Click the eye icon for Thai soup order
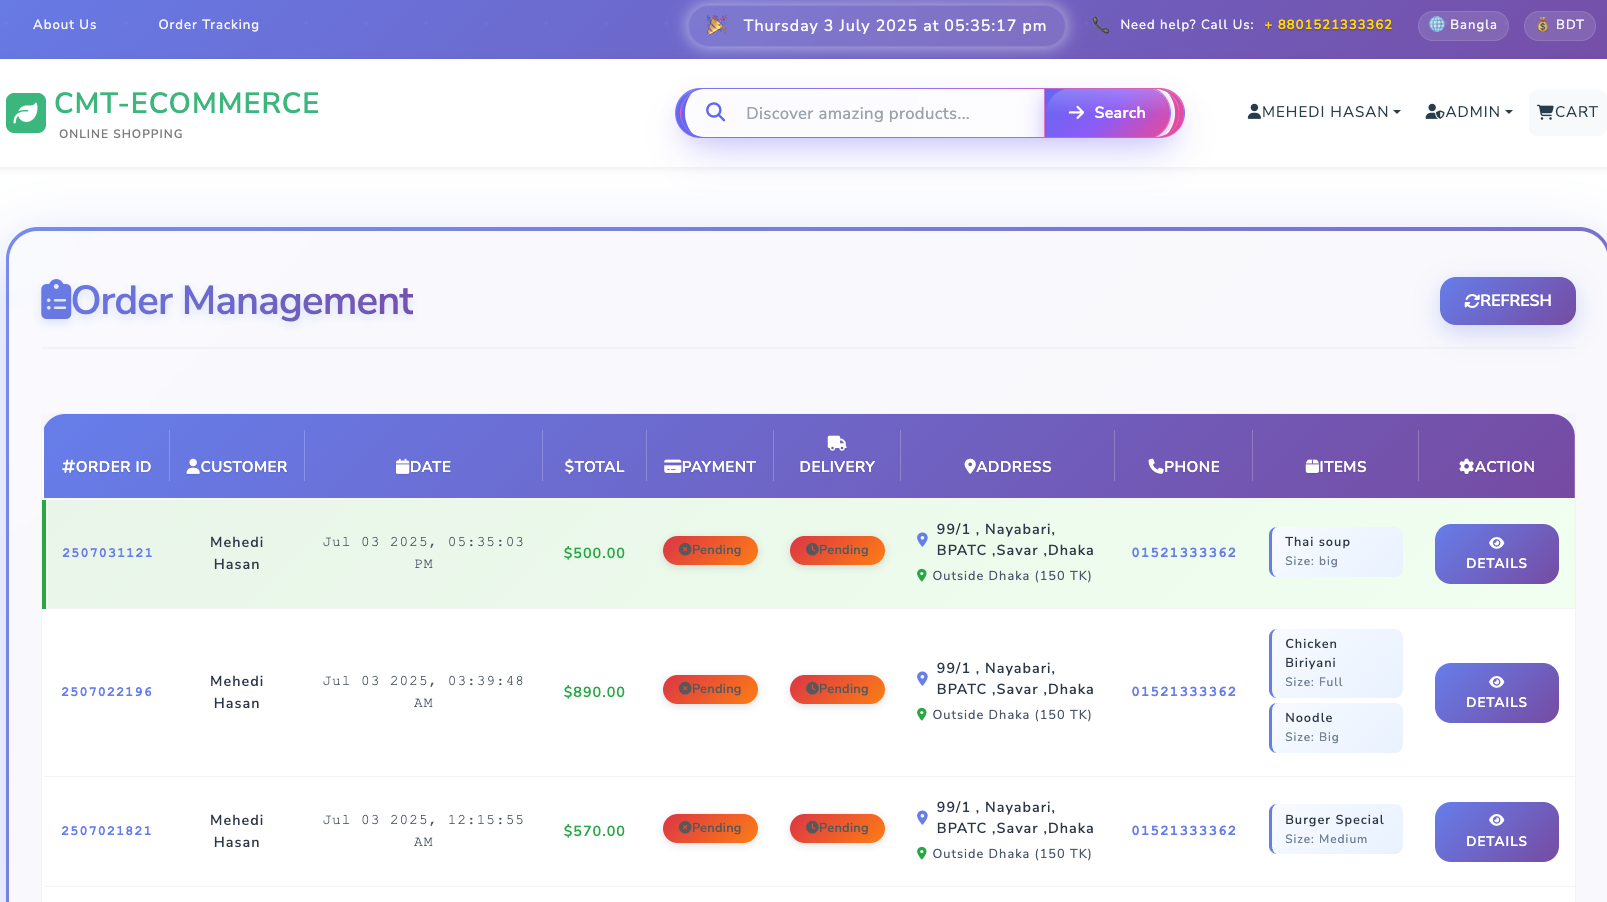1607x902 pixels. 1496,543
